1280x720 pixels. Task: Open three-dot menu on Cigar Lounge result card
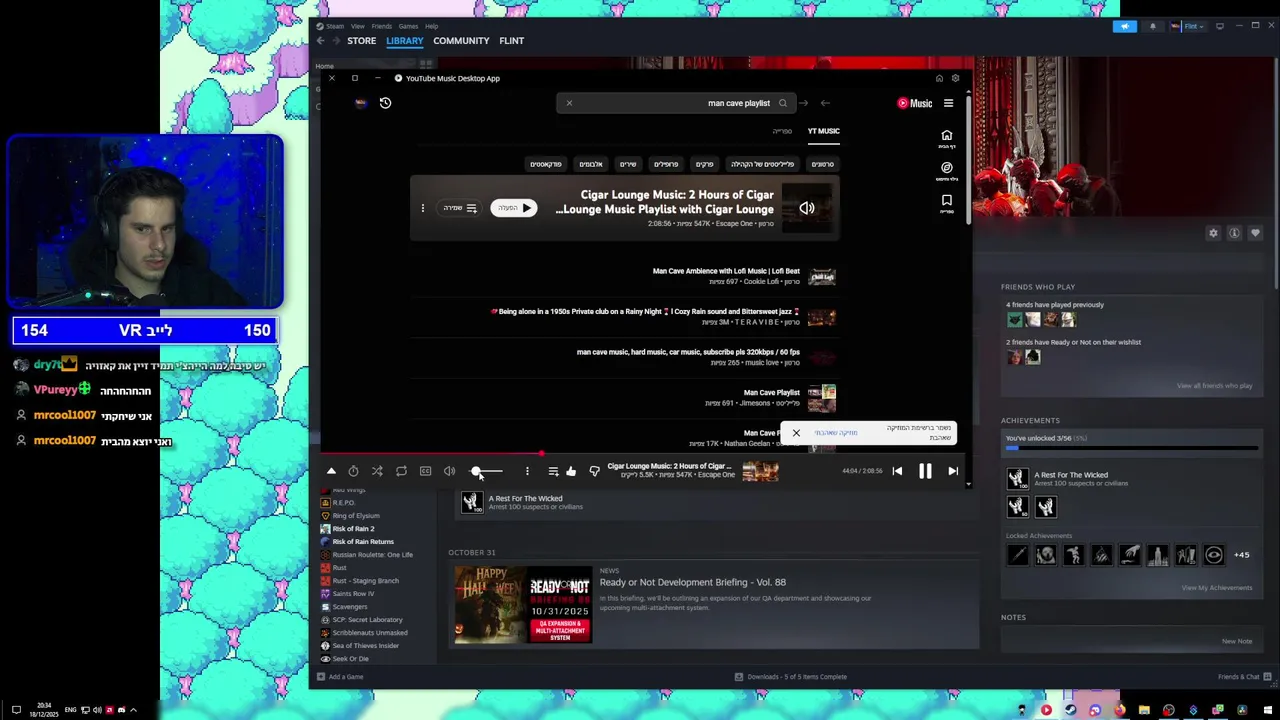[422, 208]
